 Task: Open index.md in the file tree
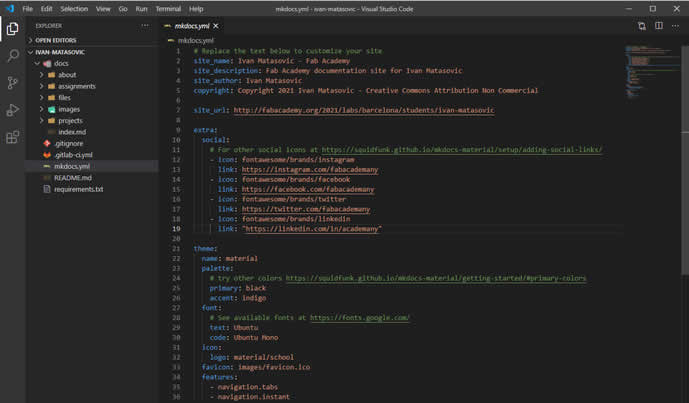pos(72,132)
